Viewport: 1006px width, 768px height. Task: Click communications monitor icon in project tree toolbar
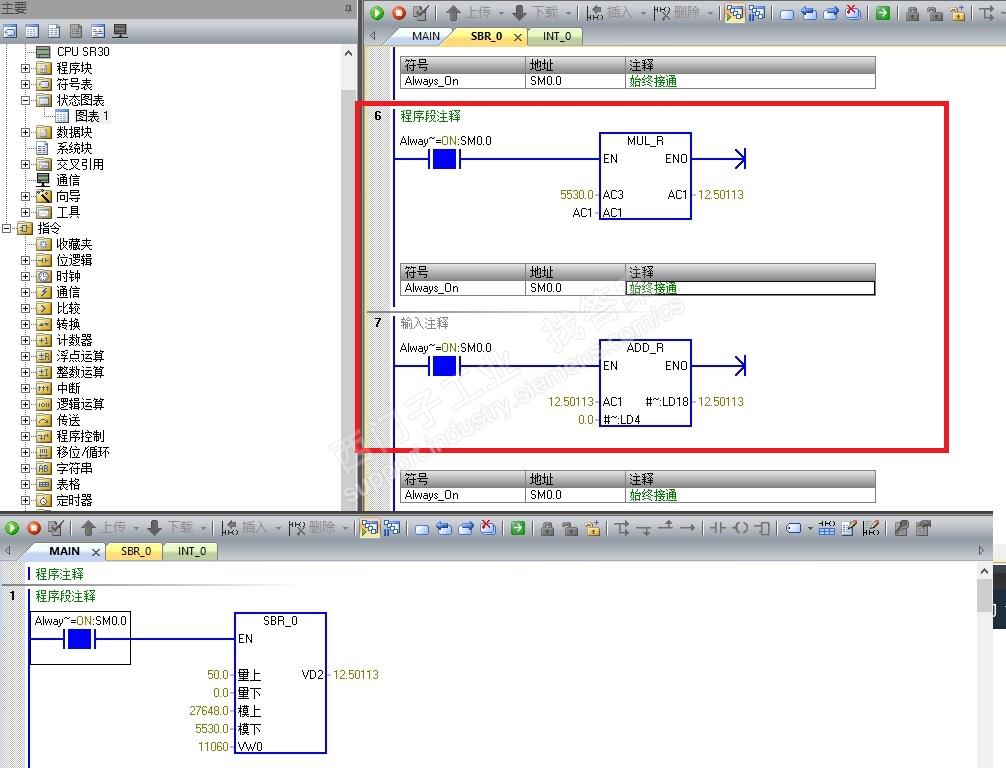(120, 31)
